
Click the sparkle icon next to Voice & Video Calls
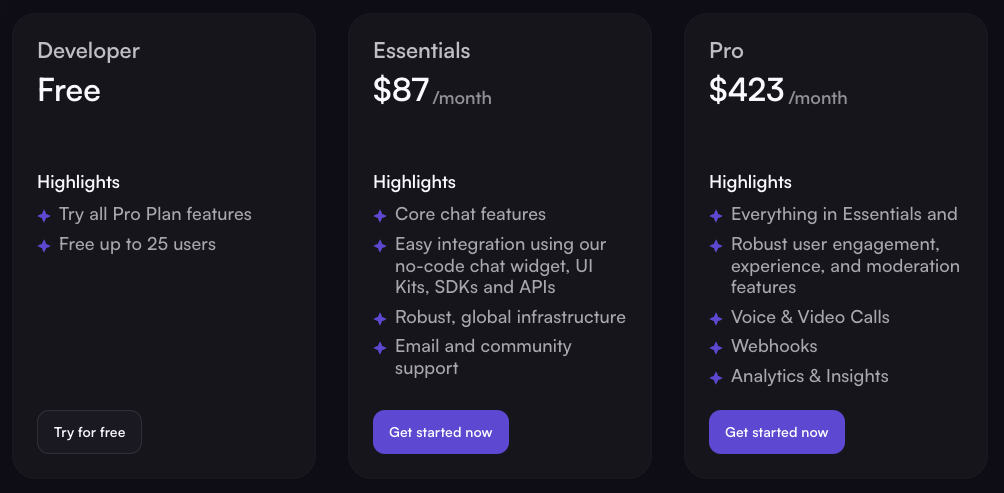[716, 319]
